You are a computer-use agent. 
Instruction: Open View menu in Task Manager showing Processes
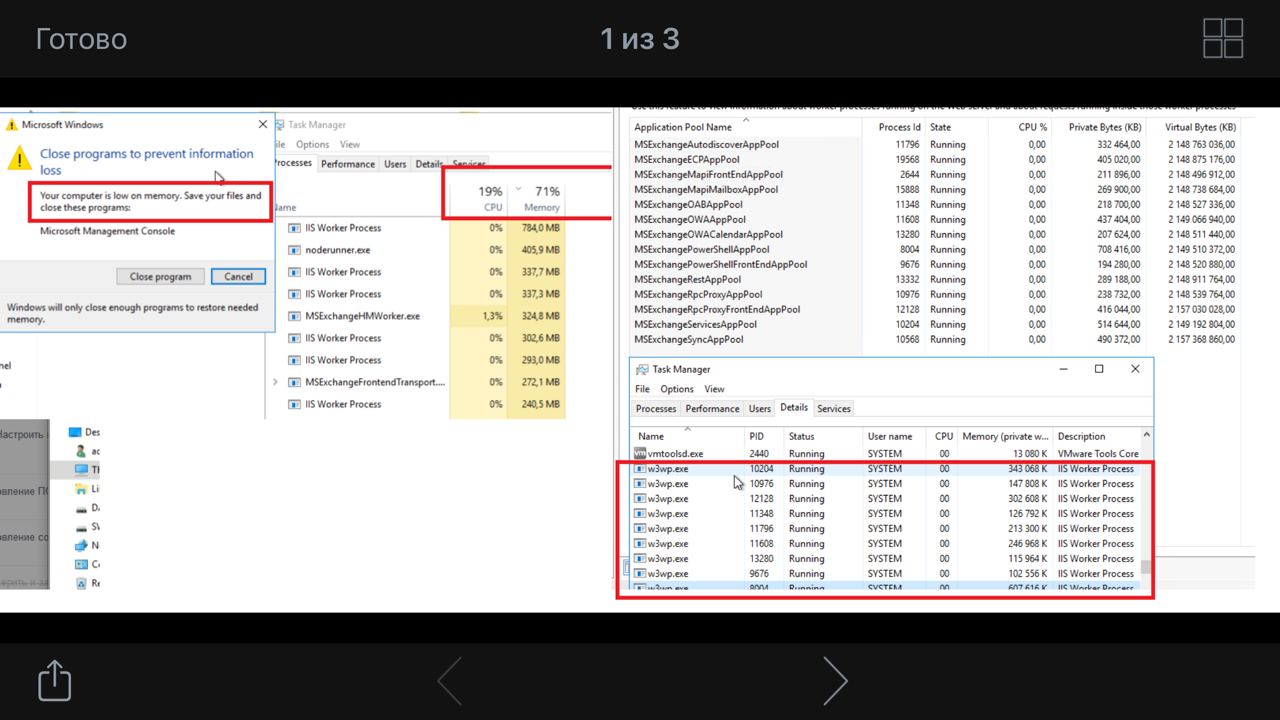point(350,144)
